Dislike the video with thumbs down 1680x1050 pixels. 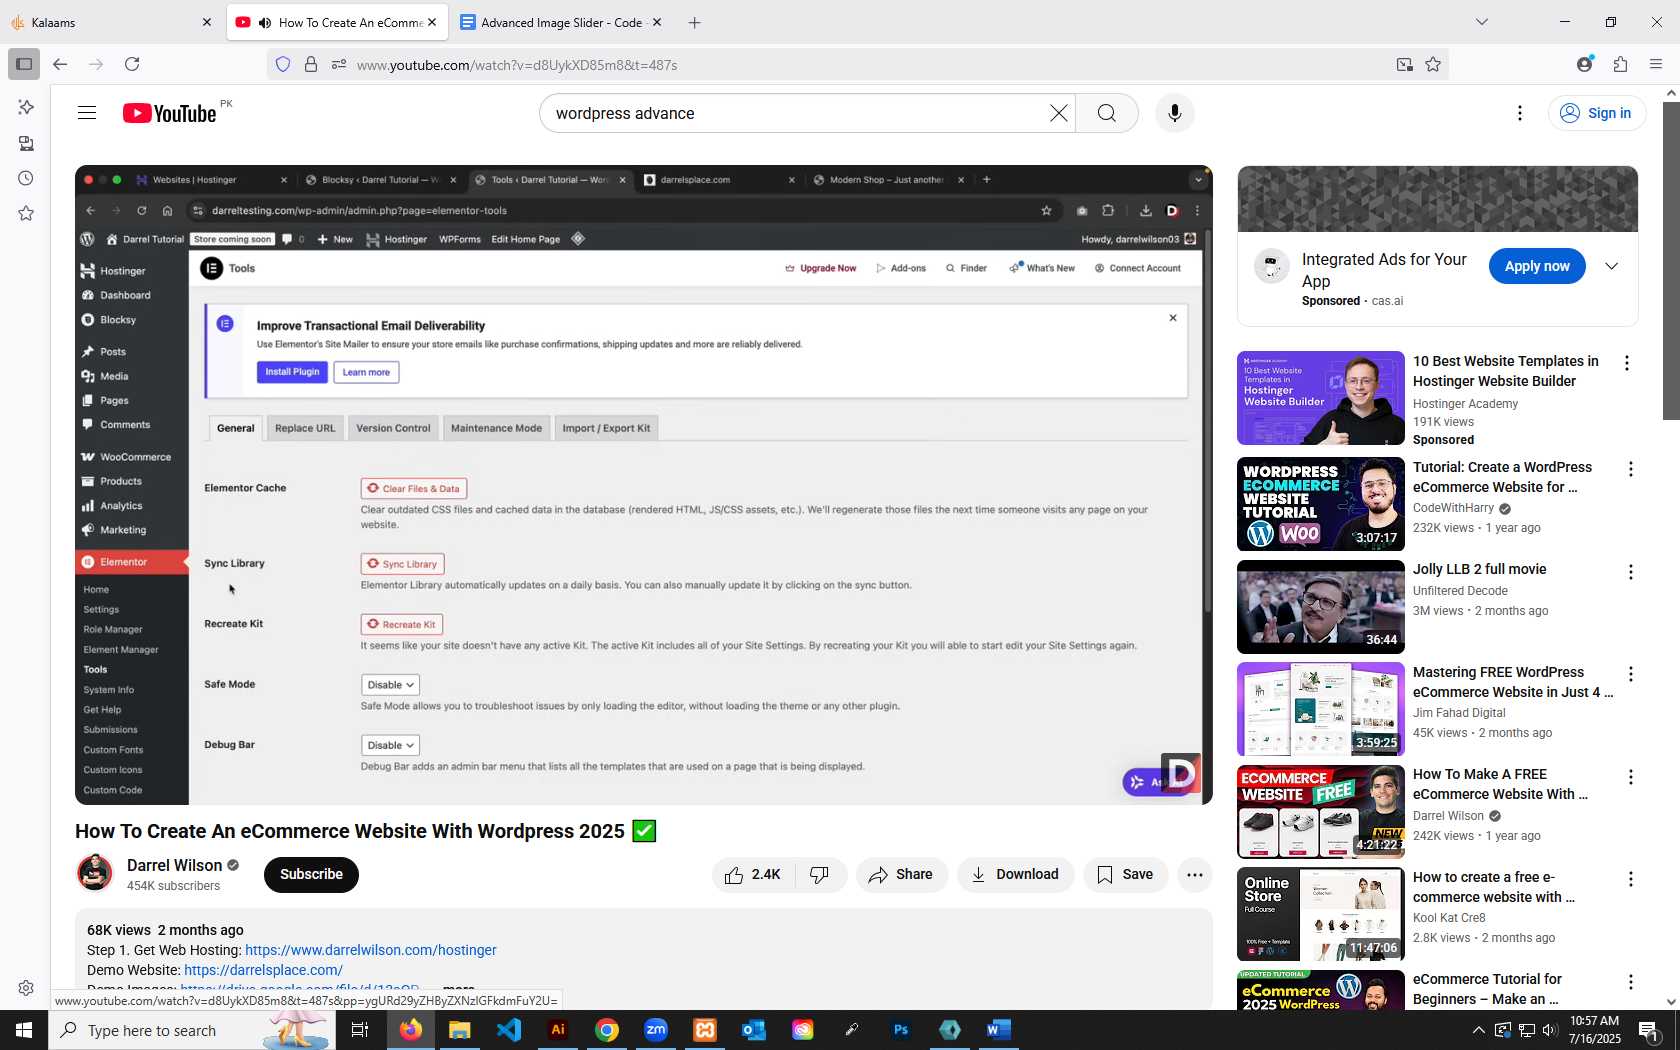click(820, 874)
